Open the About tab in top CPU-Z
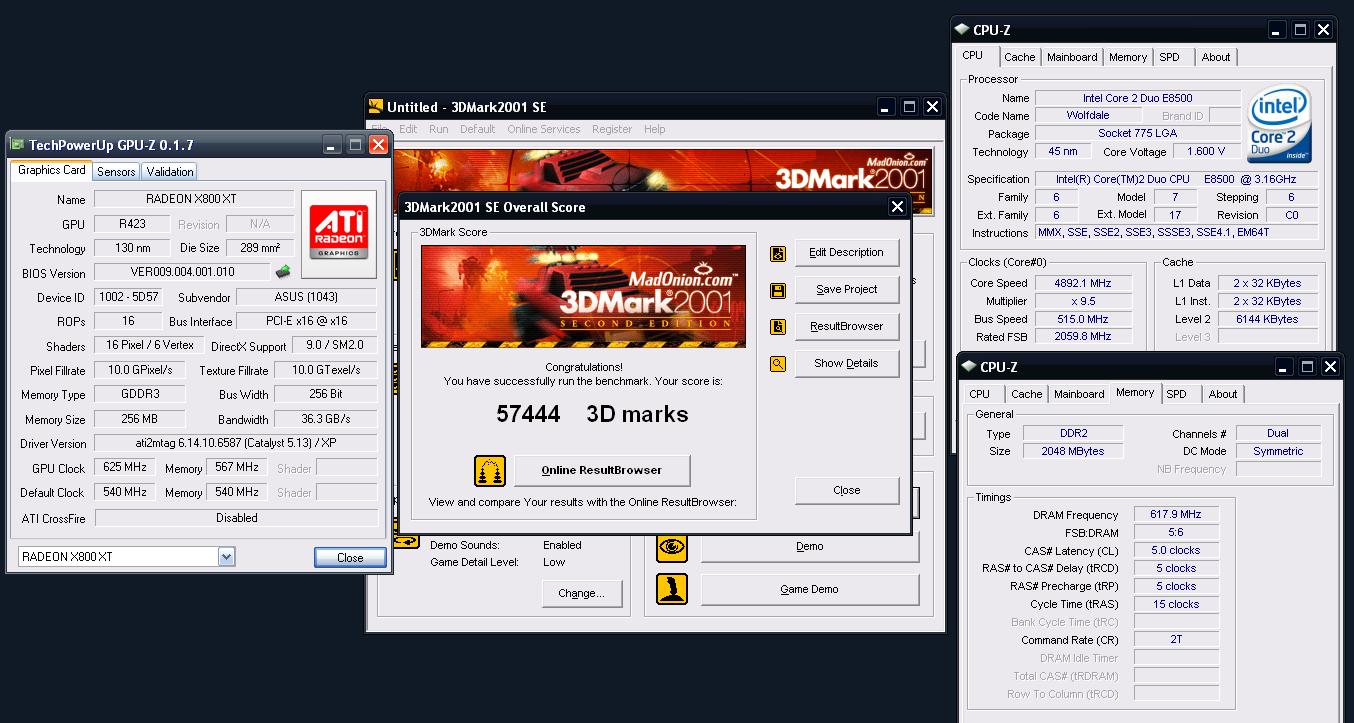 [x=1216, y=58]
